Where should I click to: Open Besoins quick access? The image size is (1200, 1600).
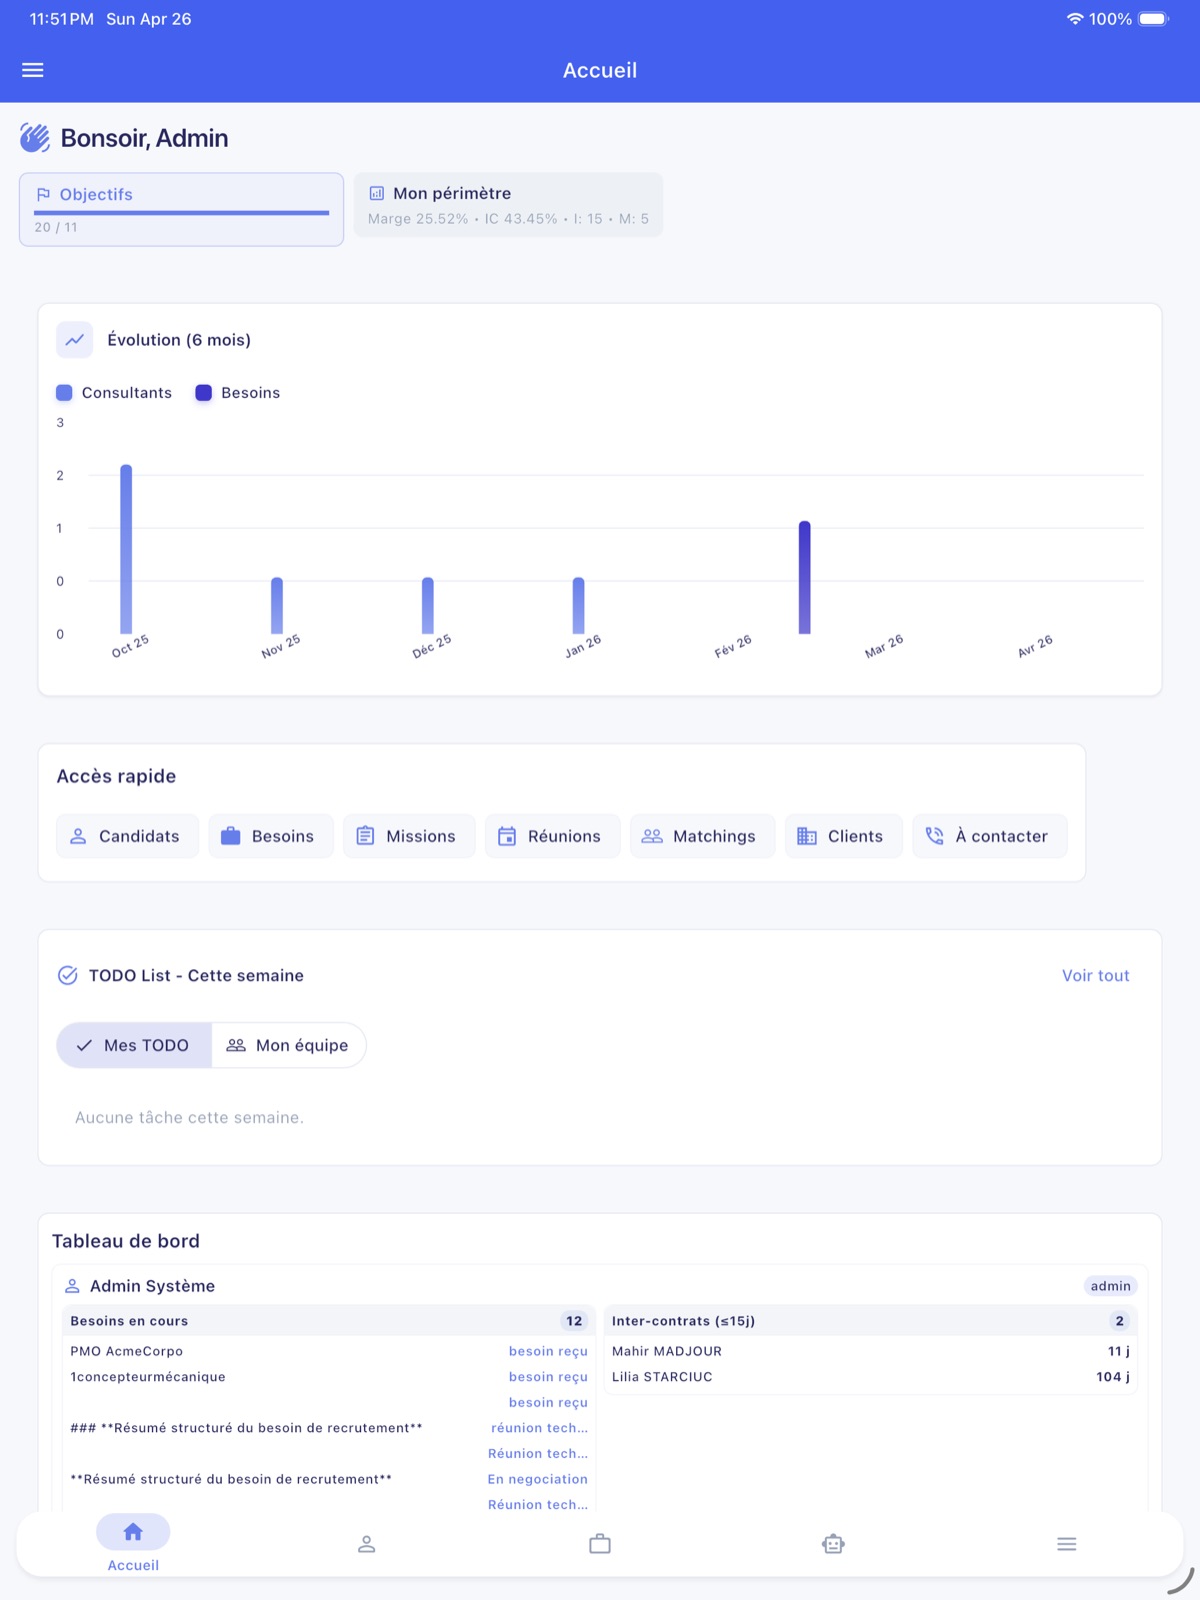point(270,836)
